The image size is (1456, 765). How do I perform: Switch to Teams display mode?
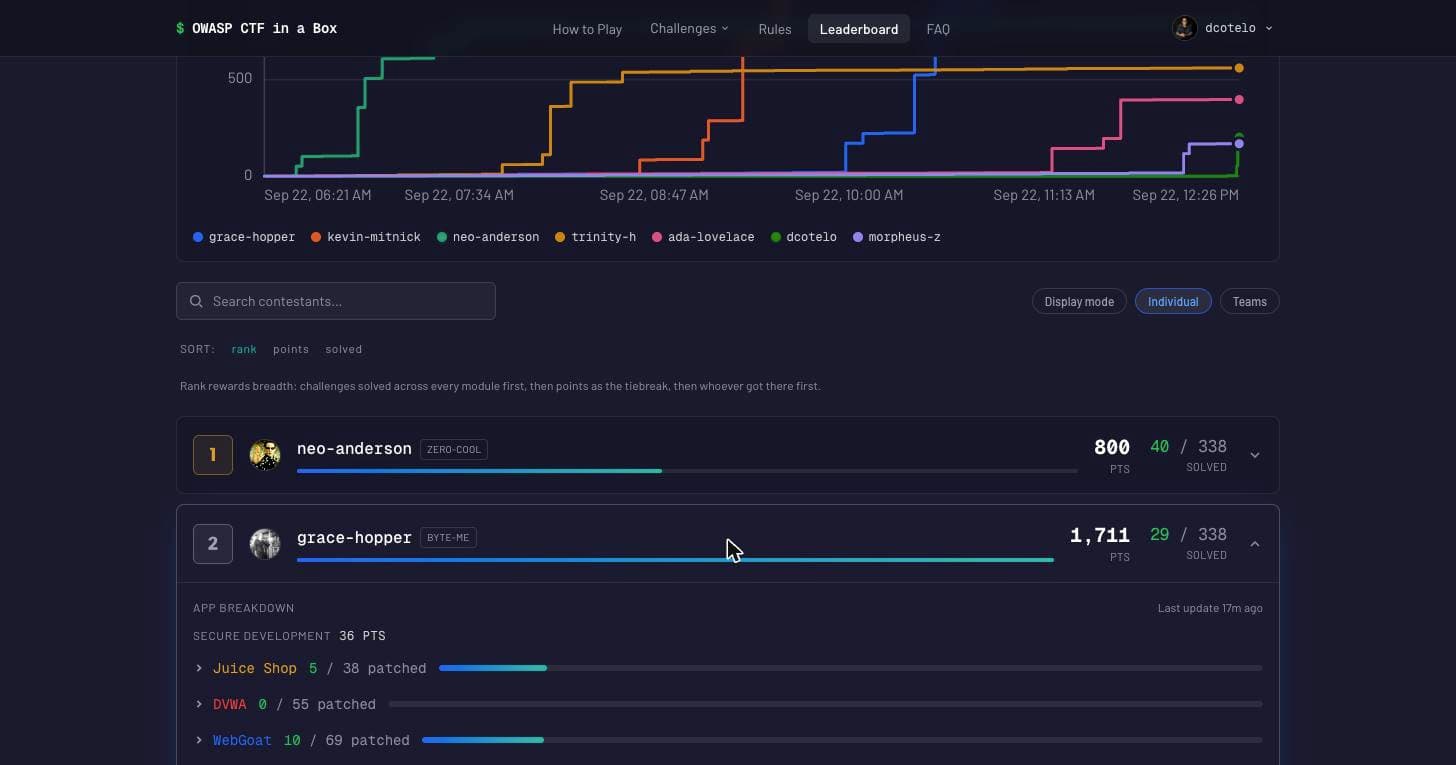pyautogui.click(x=1249, y=301)
